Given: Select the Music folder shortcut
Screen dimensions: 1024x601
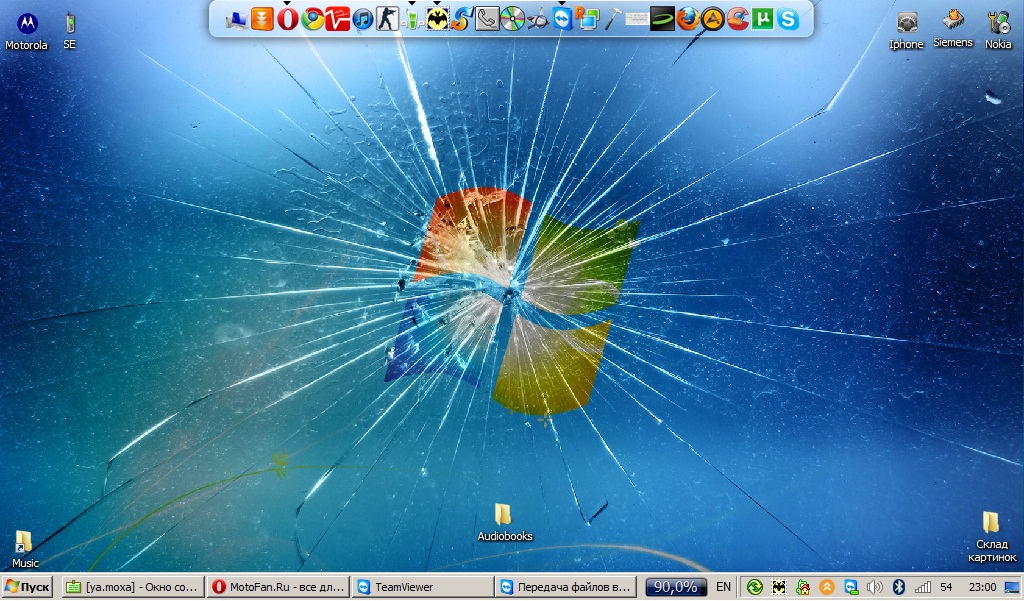Looking at the screenshot, I should tap(25, 549).
